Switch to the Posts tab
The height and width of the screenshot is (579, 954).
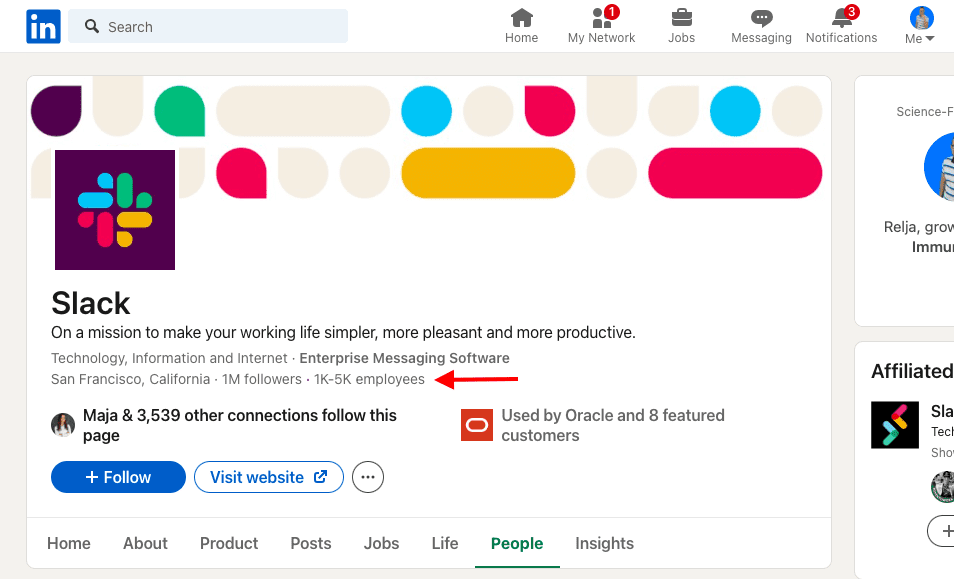click(x=311, y=543)
